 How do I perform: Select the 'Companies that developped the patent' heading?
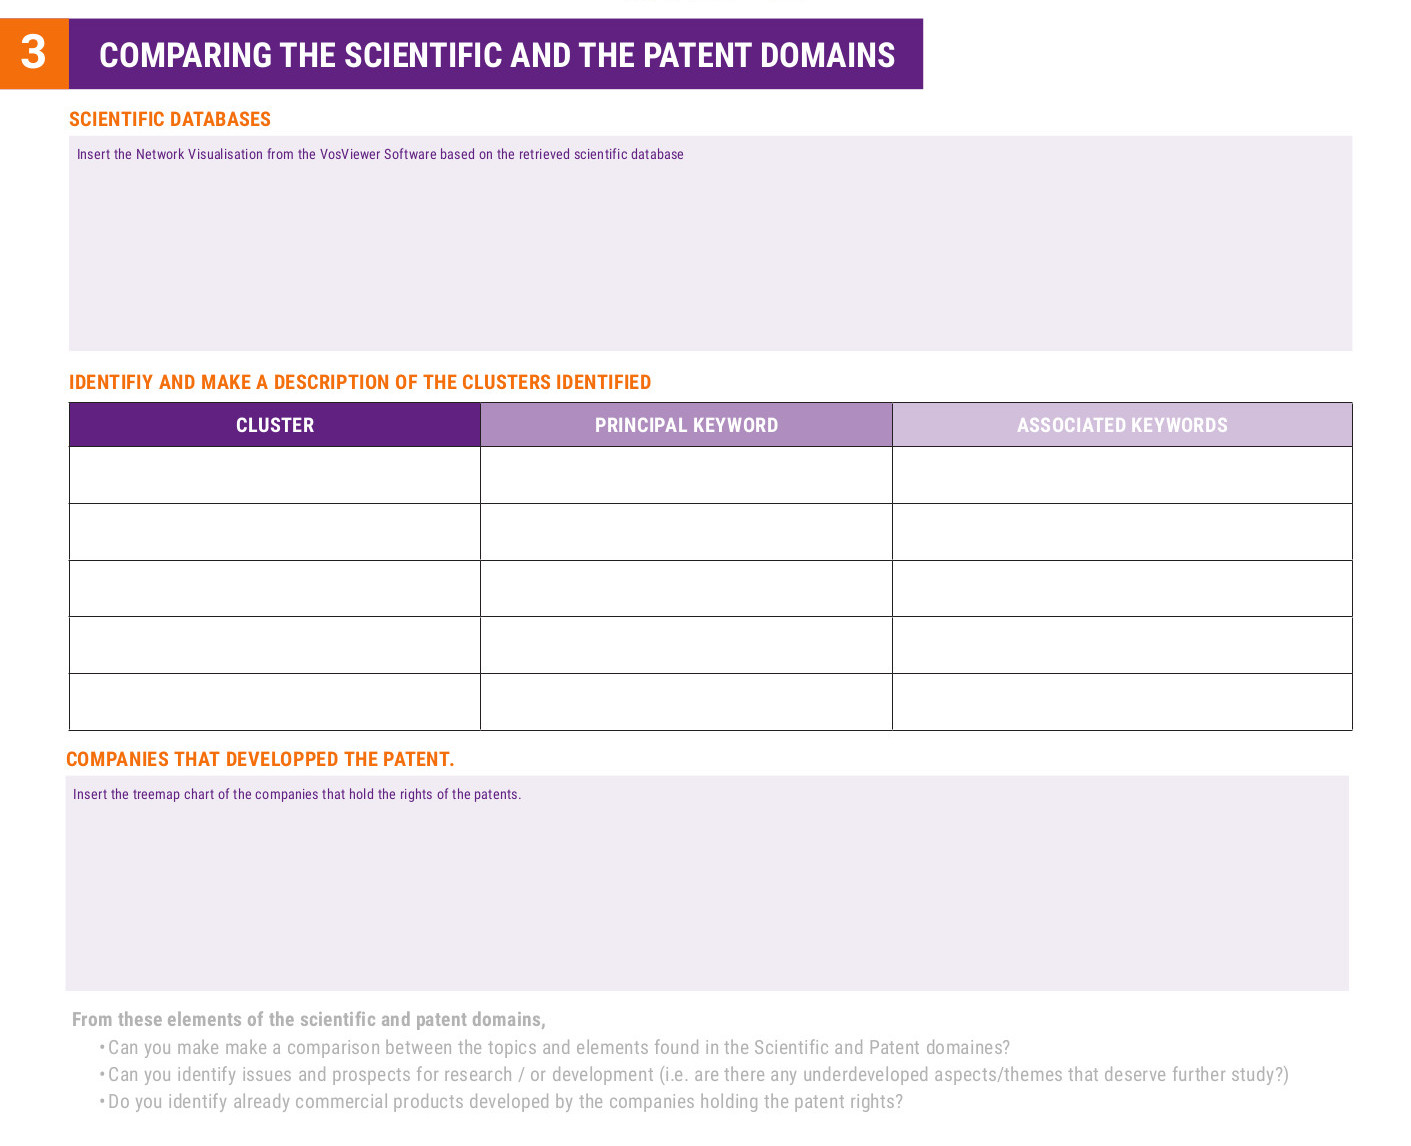coord(260,759)
